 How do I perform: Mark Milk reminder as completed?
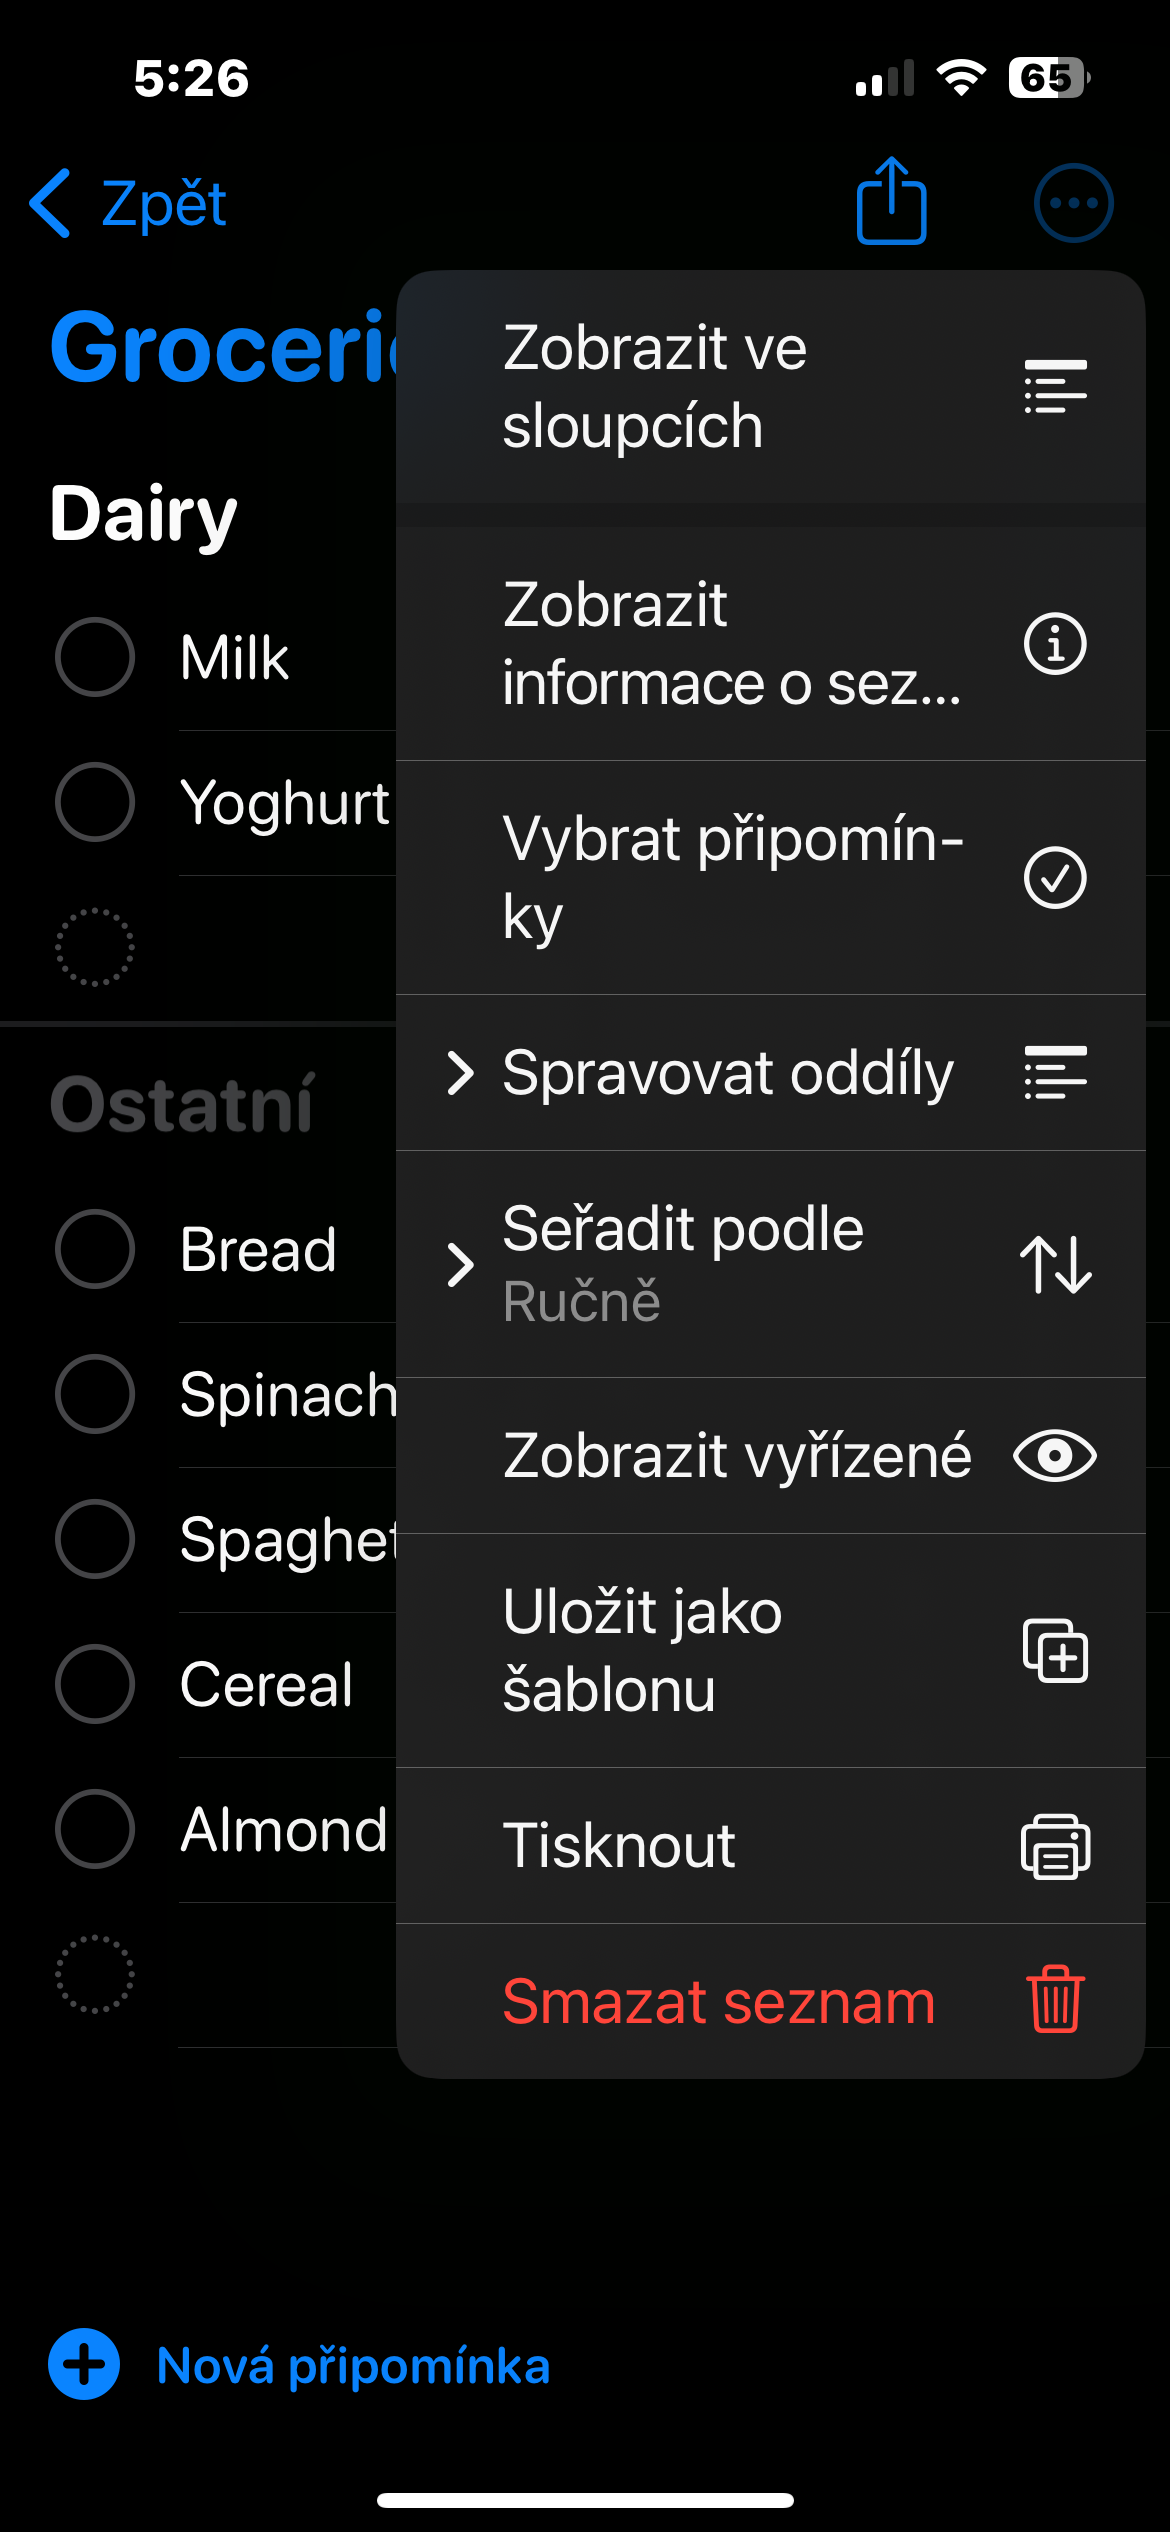(95, 657)
